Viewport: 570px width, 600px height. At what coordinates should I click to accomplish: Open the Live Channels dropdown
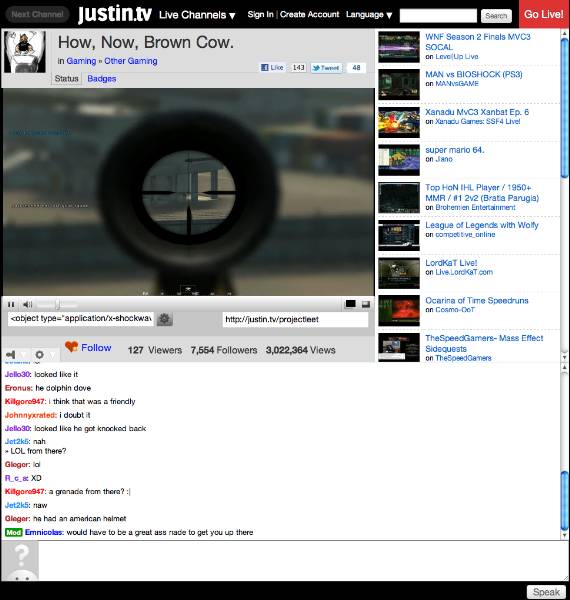(x=197, y=15)
